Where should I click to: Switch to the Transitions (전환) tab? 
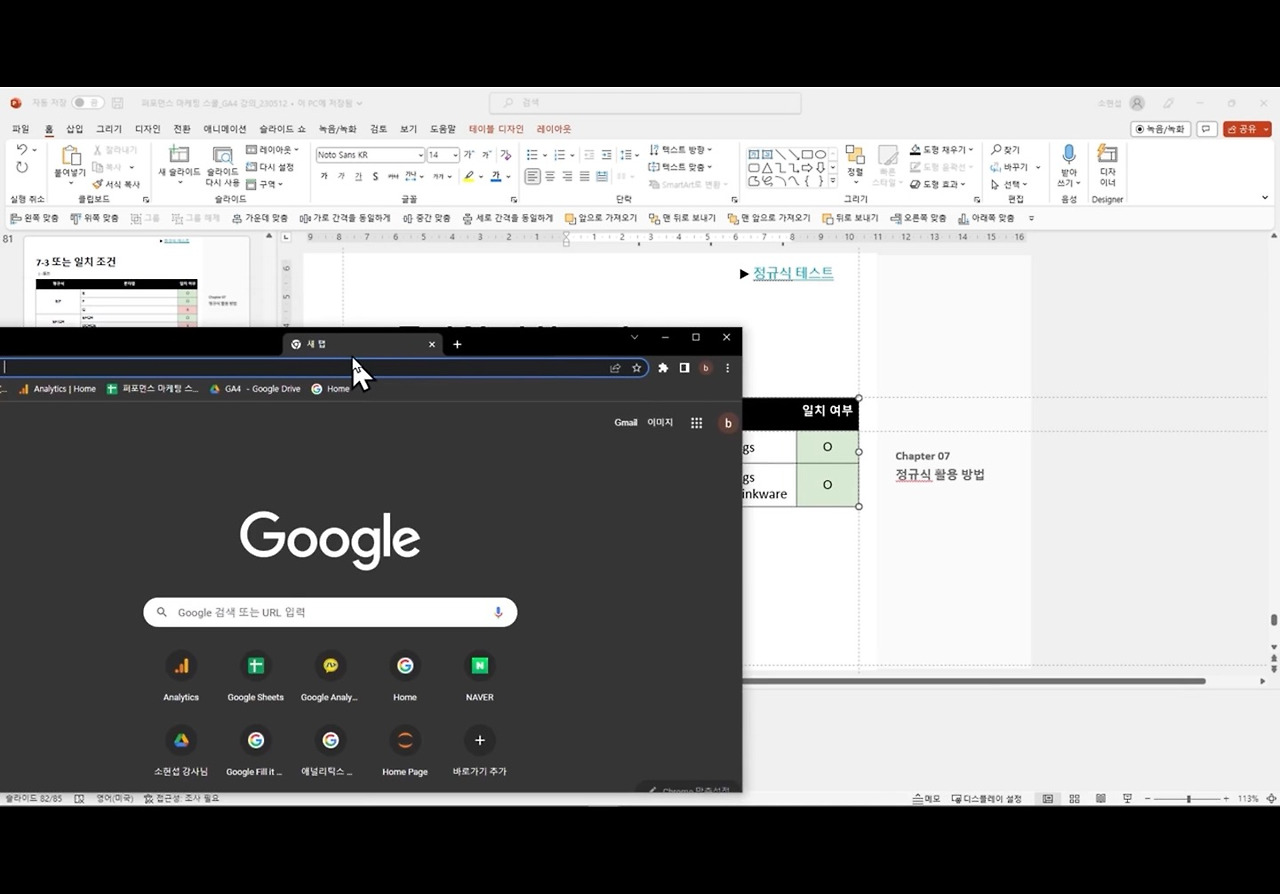[182, 129]
